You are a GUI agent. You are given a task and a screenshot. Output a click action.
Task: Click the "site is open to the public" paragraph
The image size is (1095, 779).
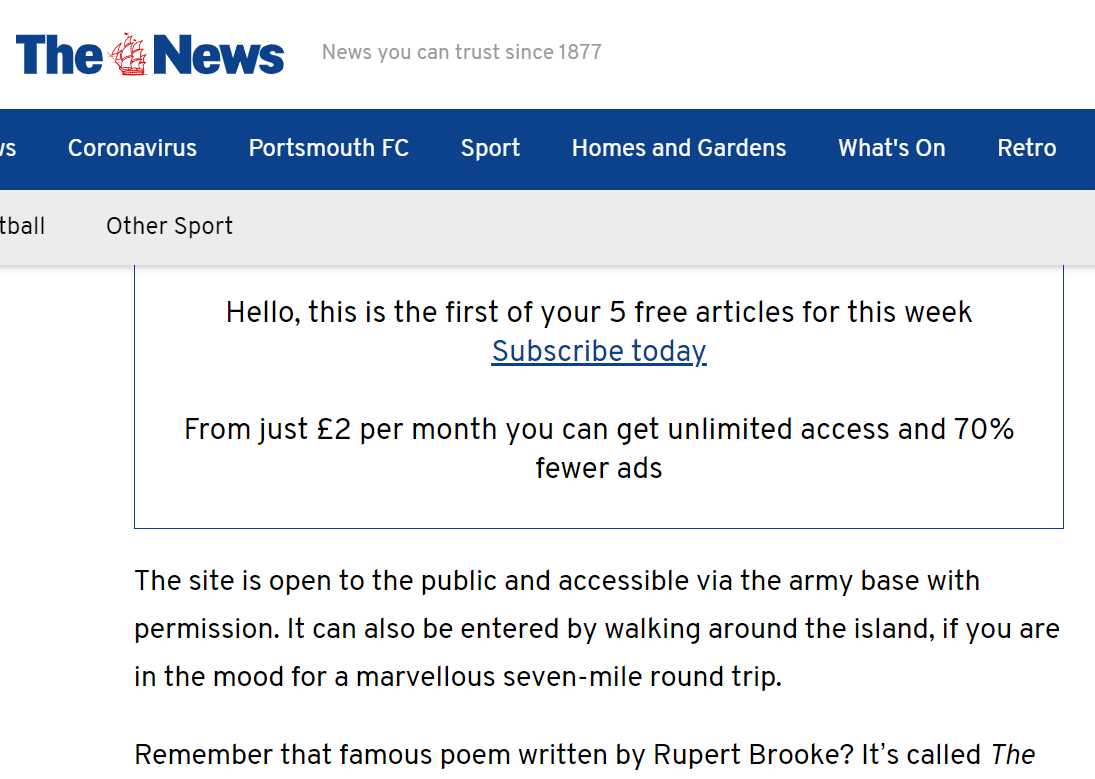tap(557, 580)
